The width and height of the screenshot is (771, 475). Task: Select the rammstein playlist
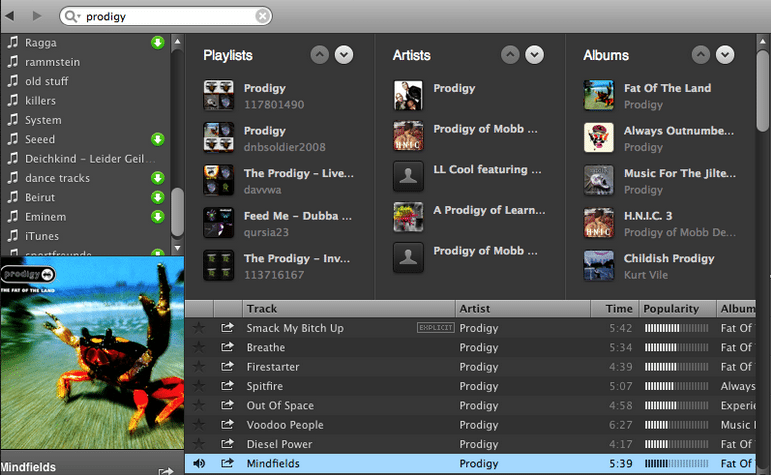pyautogui.click(x=53, y=62)
